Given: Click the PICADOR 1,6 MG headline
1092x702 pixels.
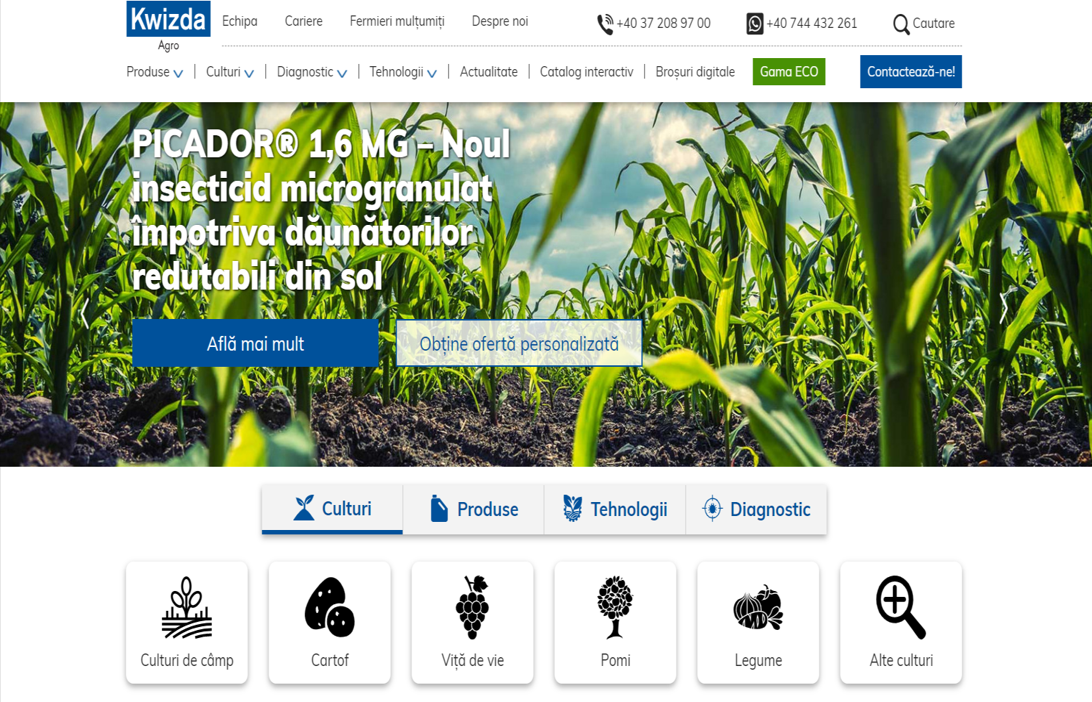Looking at the screenshot, I should [x=321, y=210].
